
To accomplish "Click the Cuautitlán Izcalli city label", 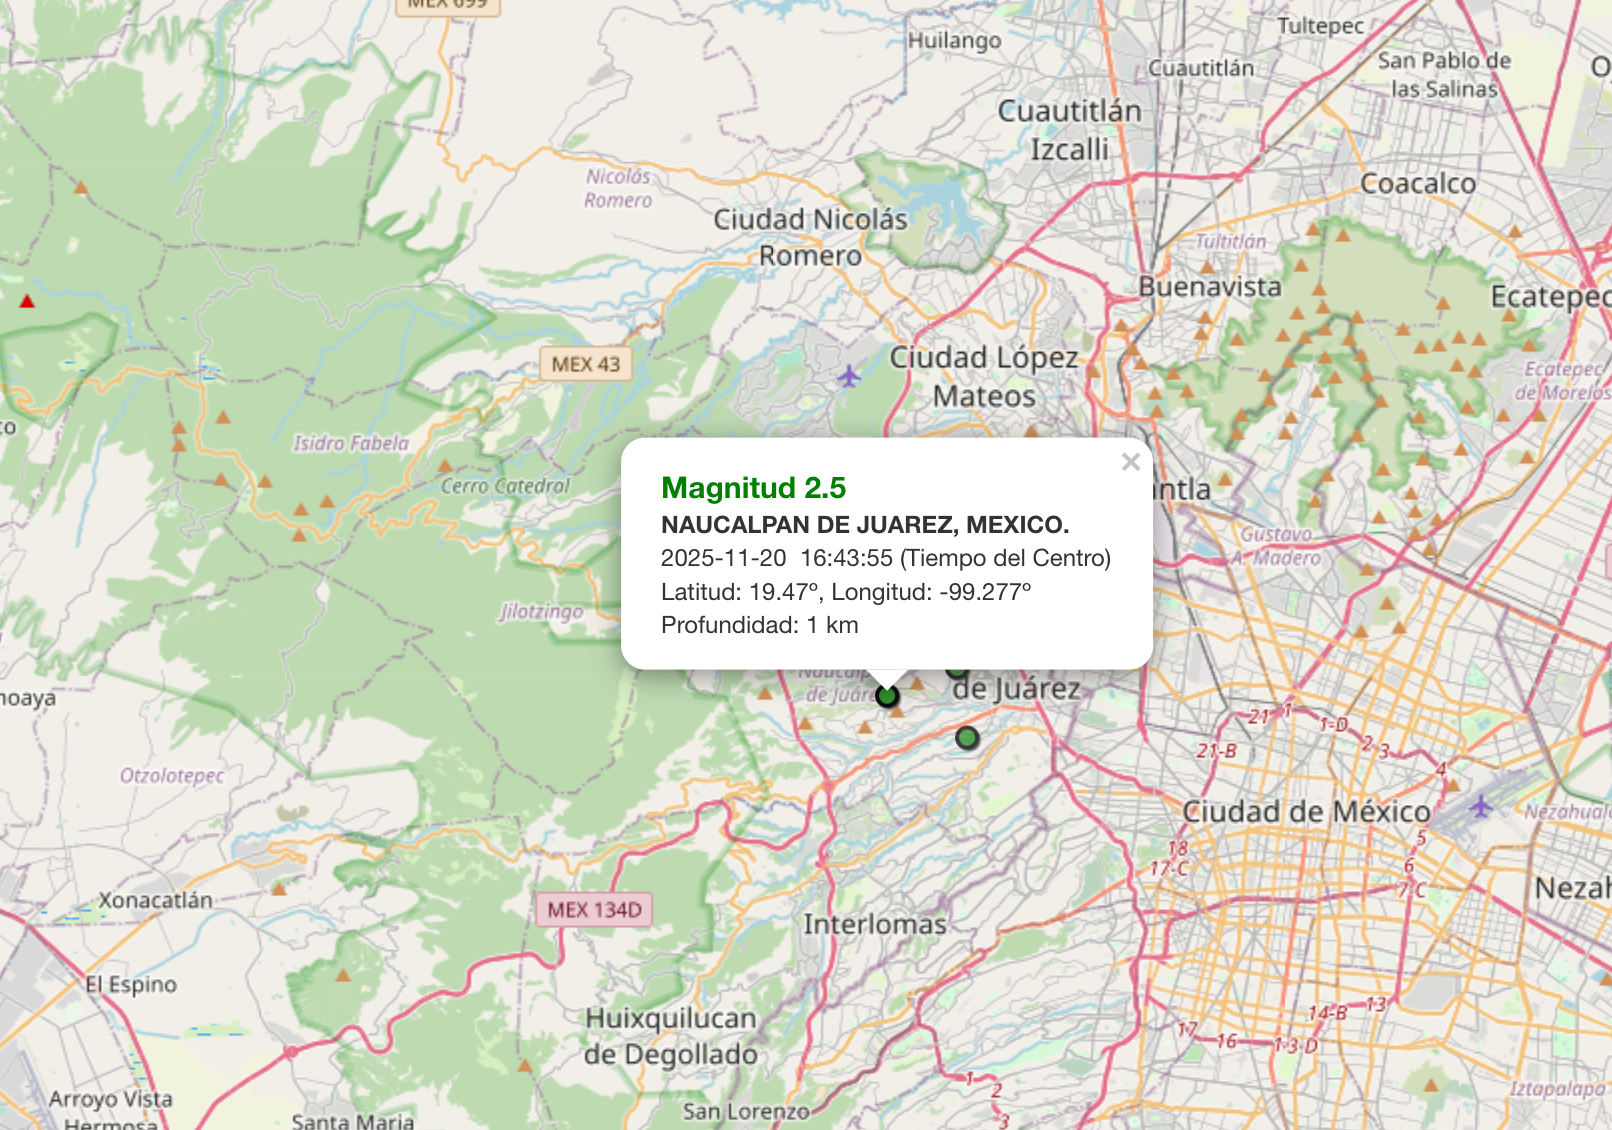I will pyautogui.click(x=1069, y=130).
